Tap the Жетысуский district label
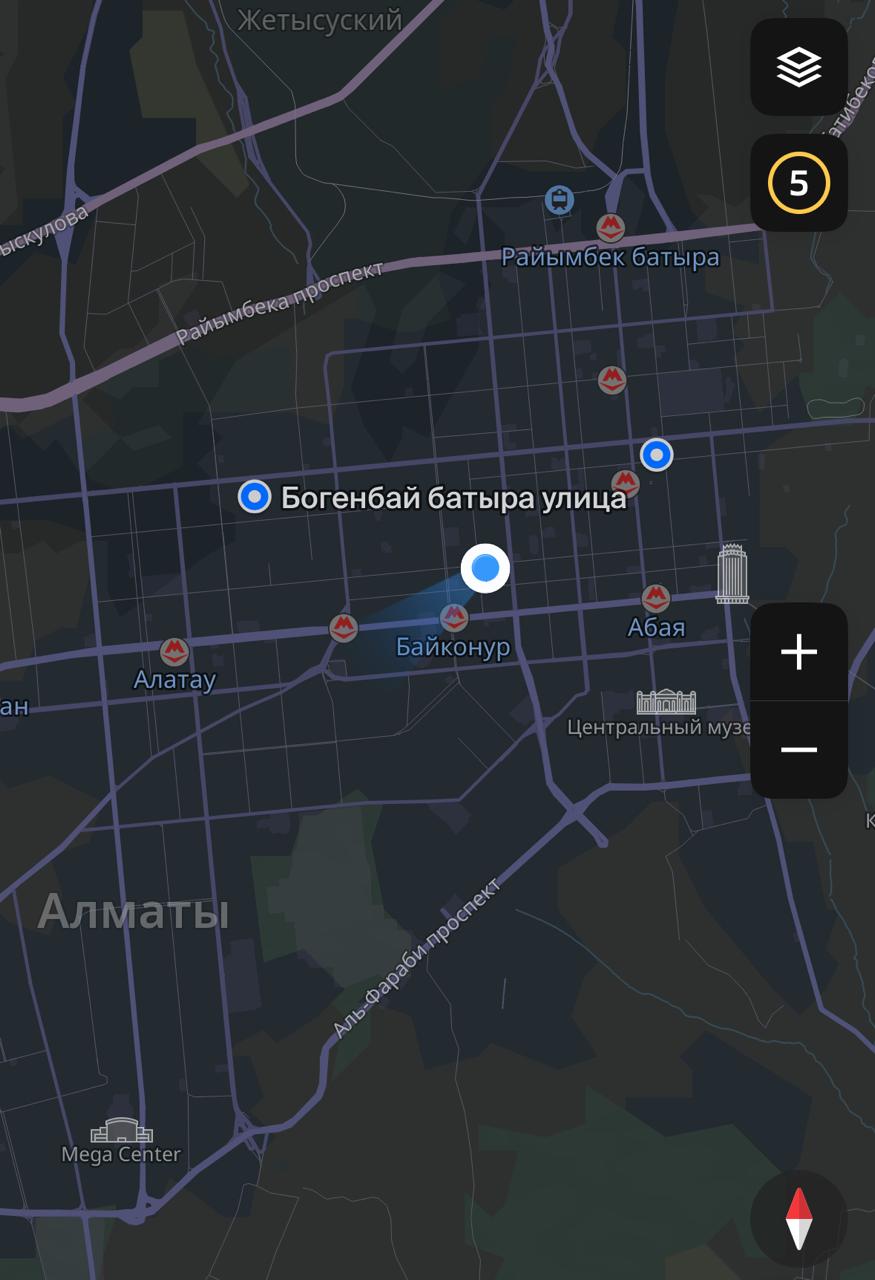 click(x=320, y=19)
